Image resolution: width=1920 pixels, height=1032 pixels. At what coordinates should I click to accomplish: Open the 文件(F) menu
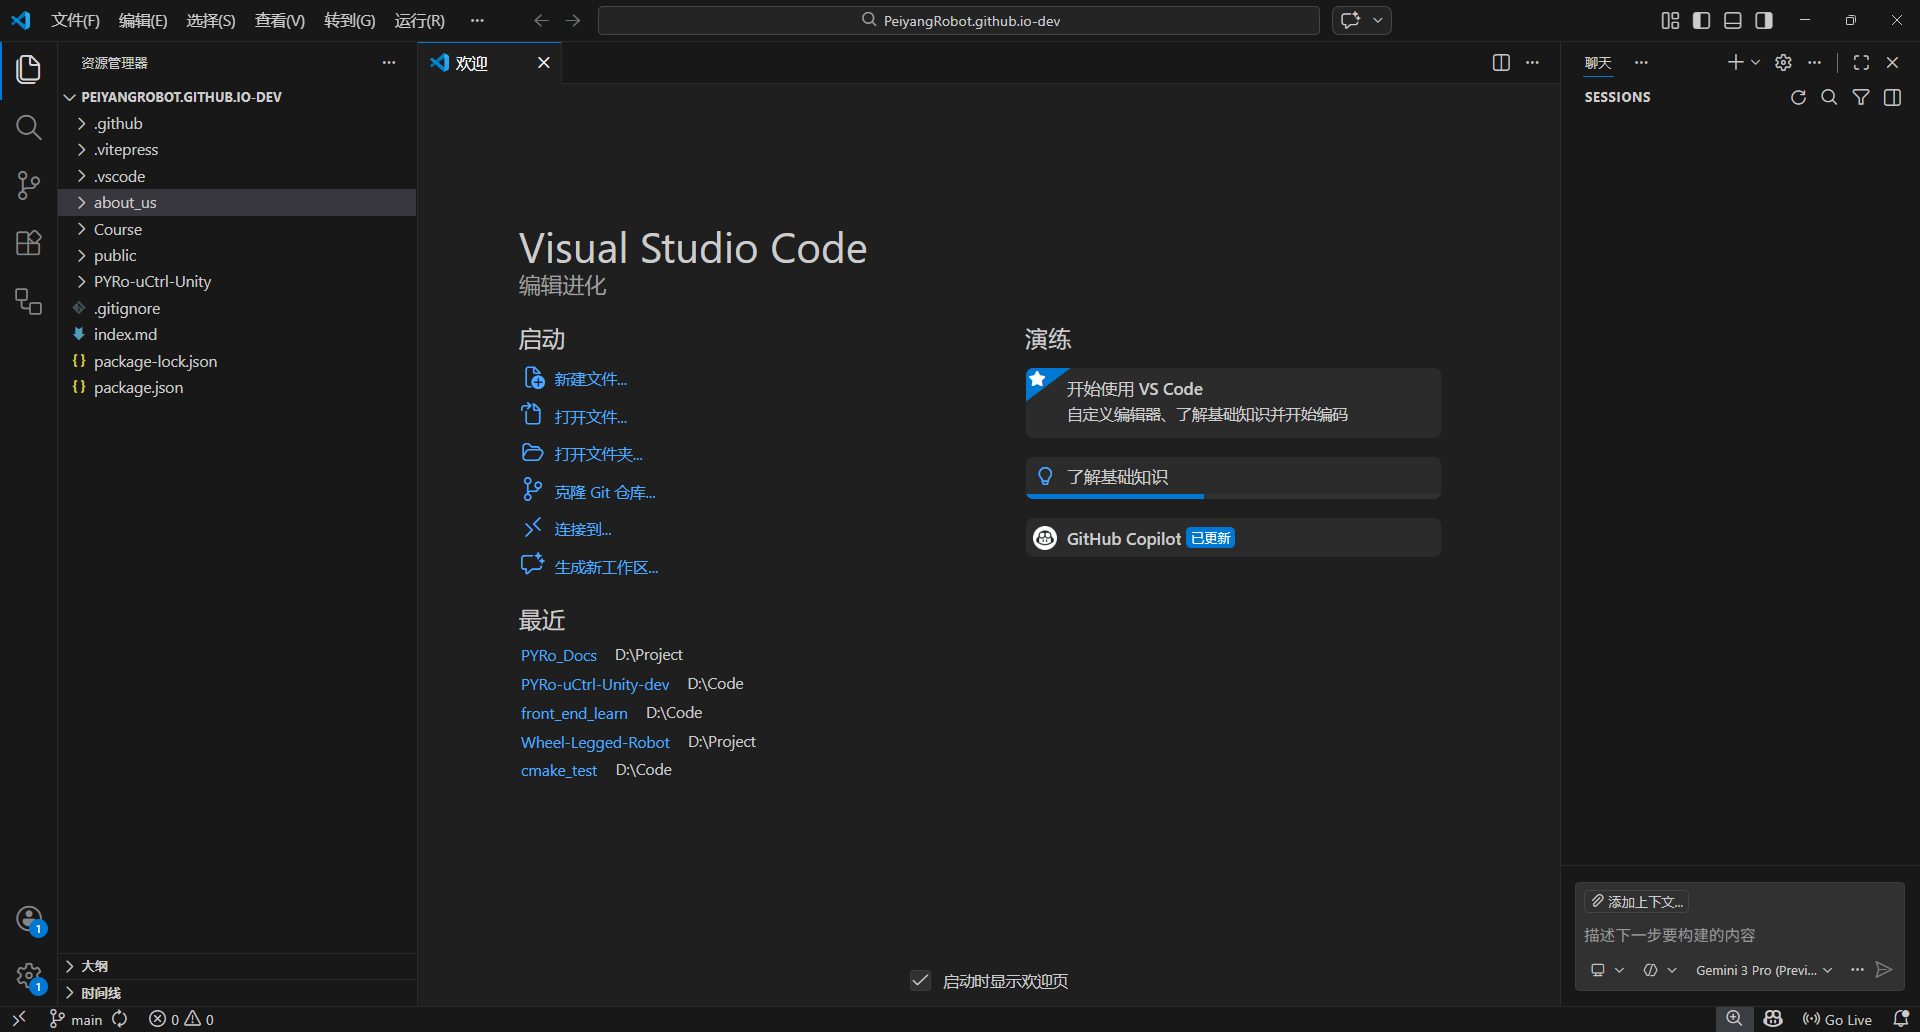pos(76,21)
